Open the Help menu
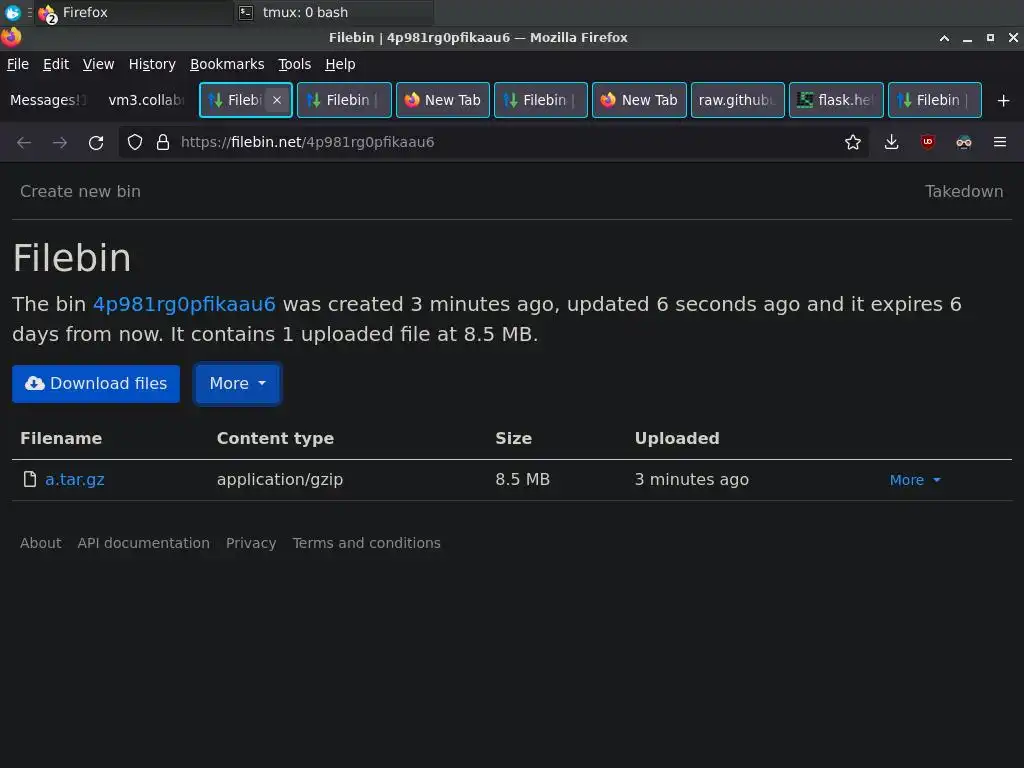Viewport: 1024px width, 768px height. pyautogui.click(x=340, y=64)
